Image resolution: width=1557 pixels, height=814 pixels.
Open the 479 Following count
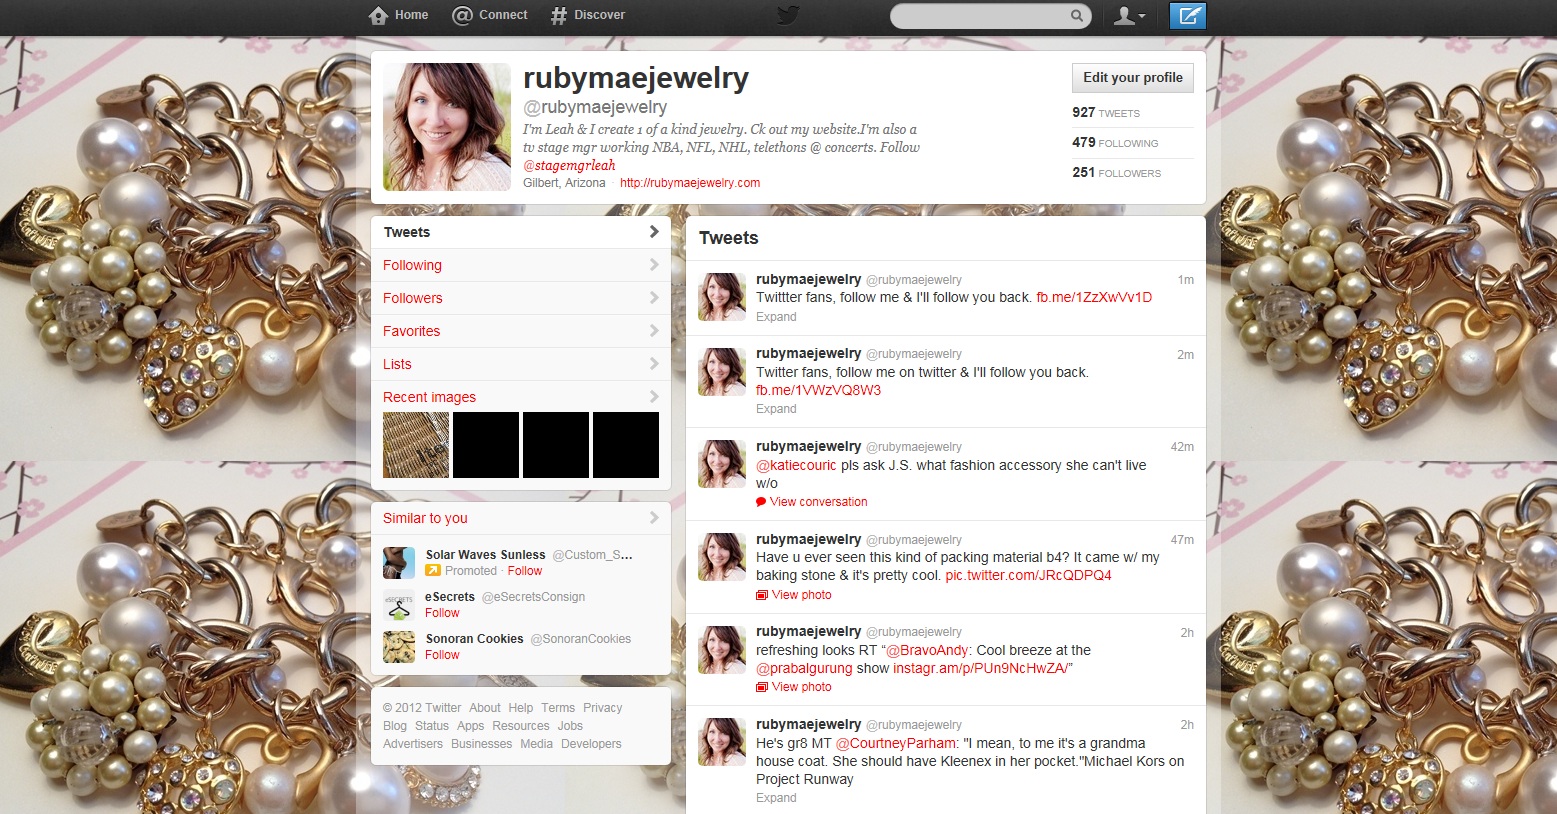1115,143
